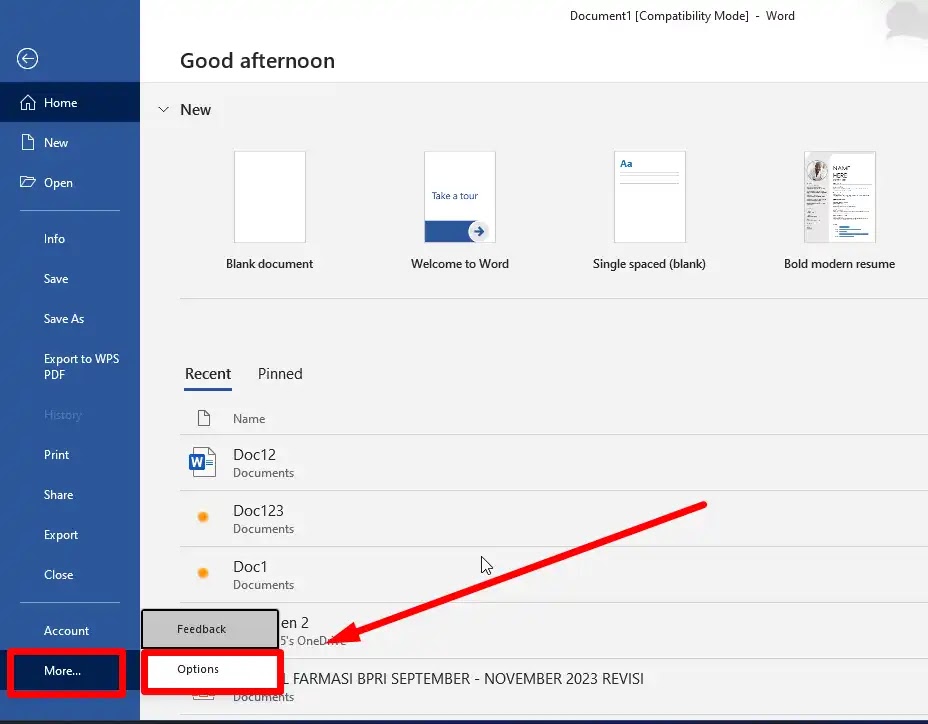928x724 pixels.
Task: Create a Blank document
Action: point(269,211)
